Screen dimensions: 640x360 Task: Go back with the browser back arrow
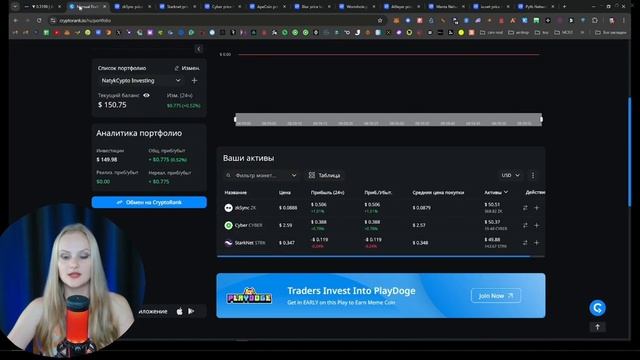tap(16, 20)
